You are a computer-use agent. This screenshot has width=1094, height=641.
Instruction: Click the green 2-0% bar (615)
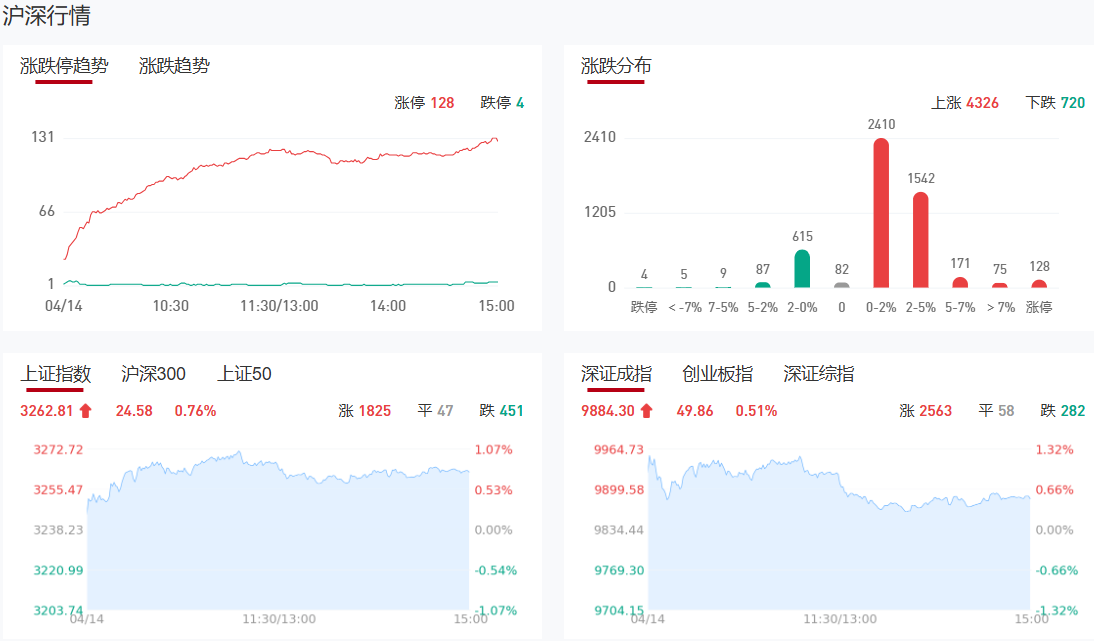[x=802, y=268]
